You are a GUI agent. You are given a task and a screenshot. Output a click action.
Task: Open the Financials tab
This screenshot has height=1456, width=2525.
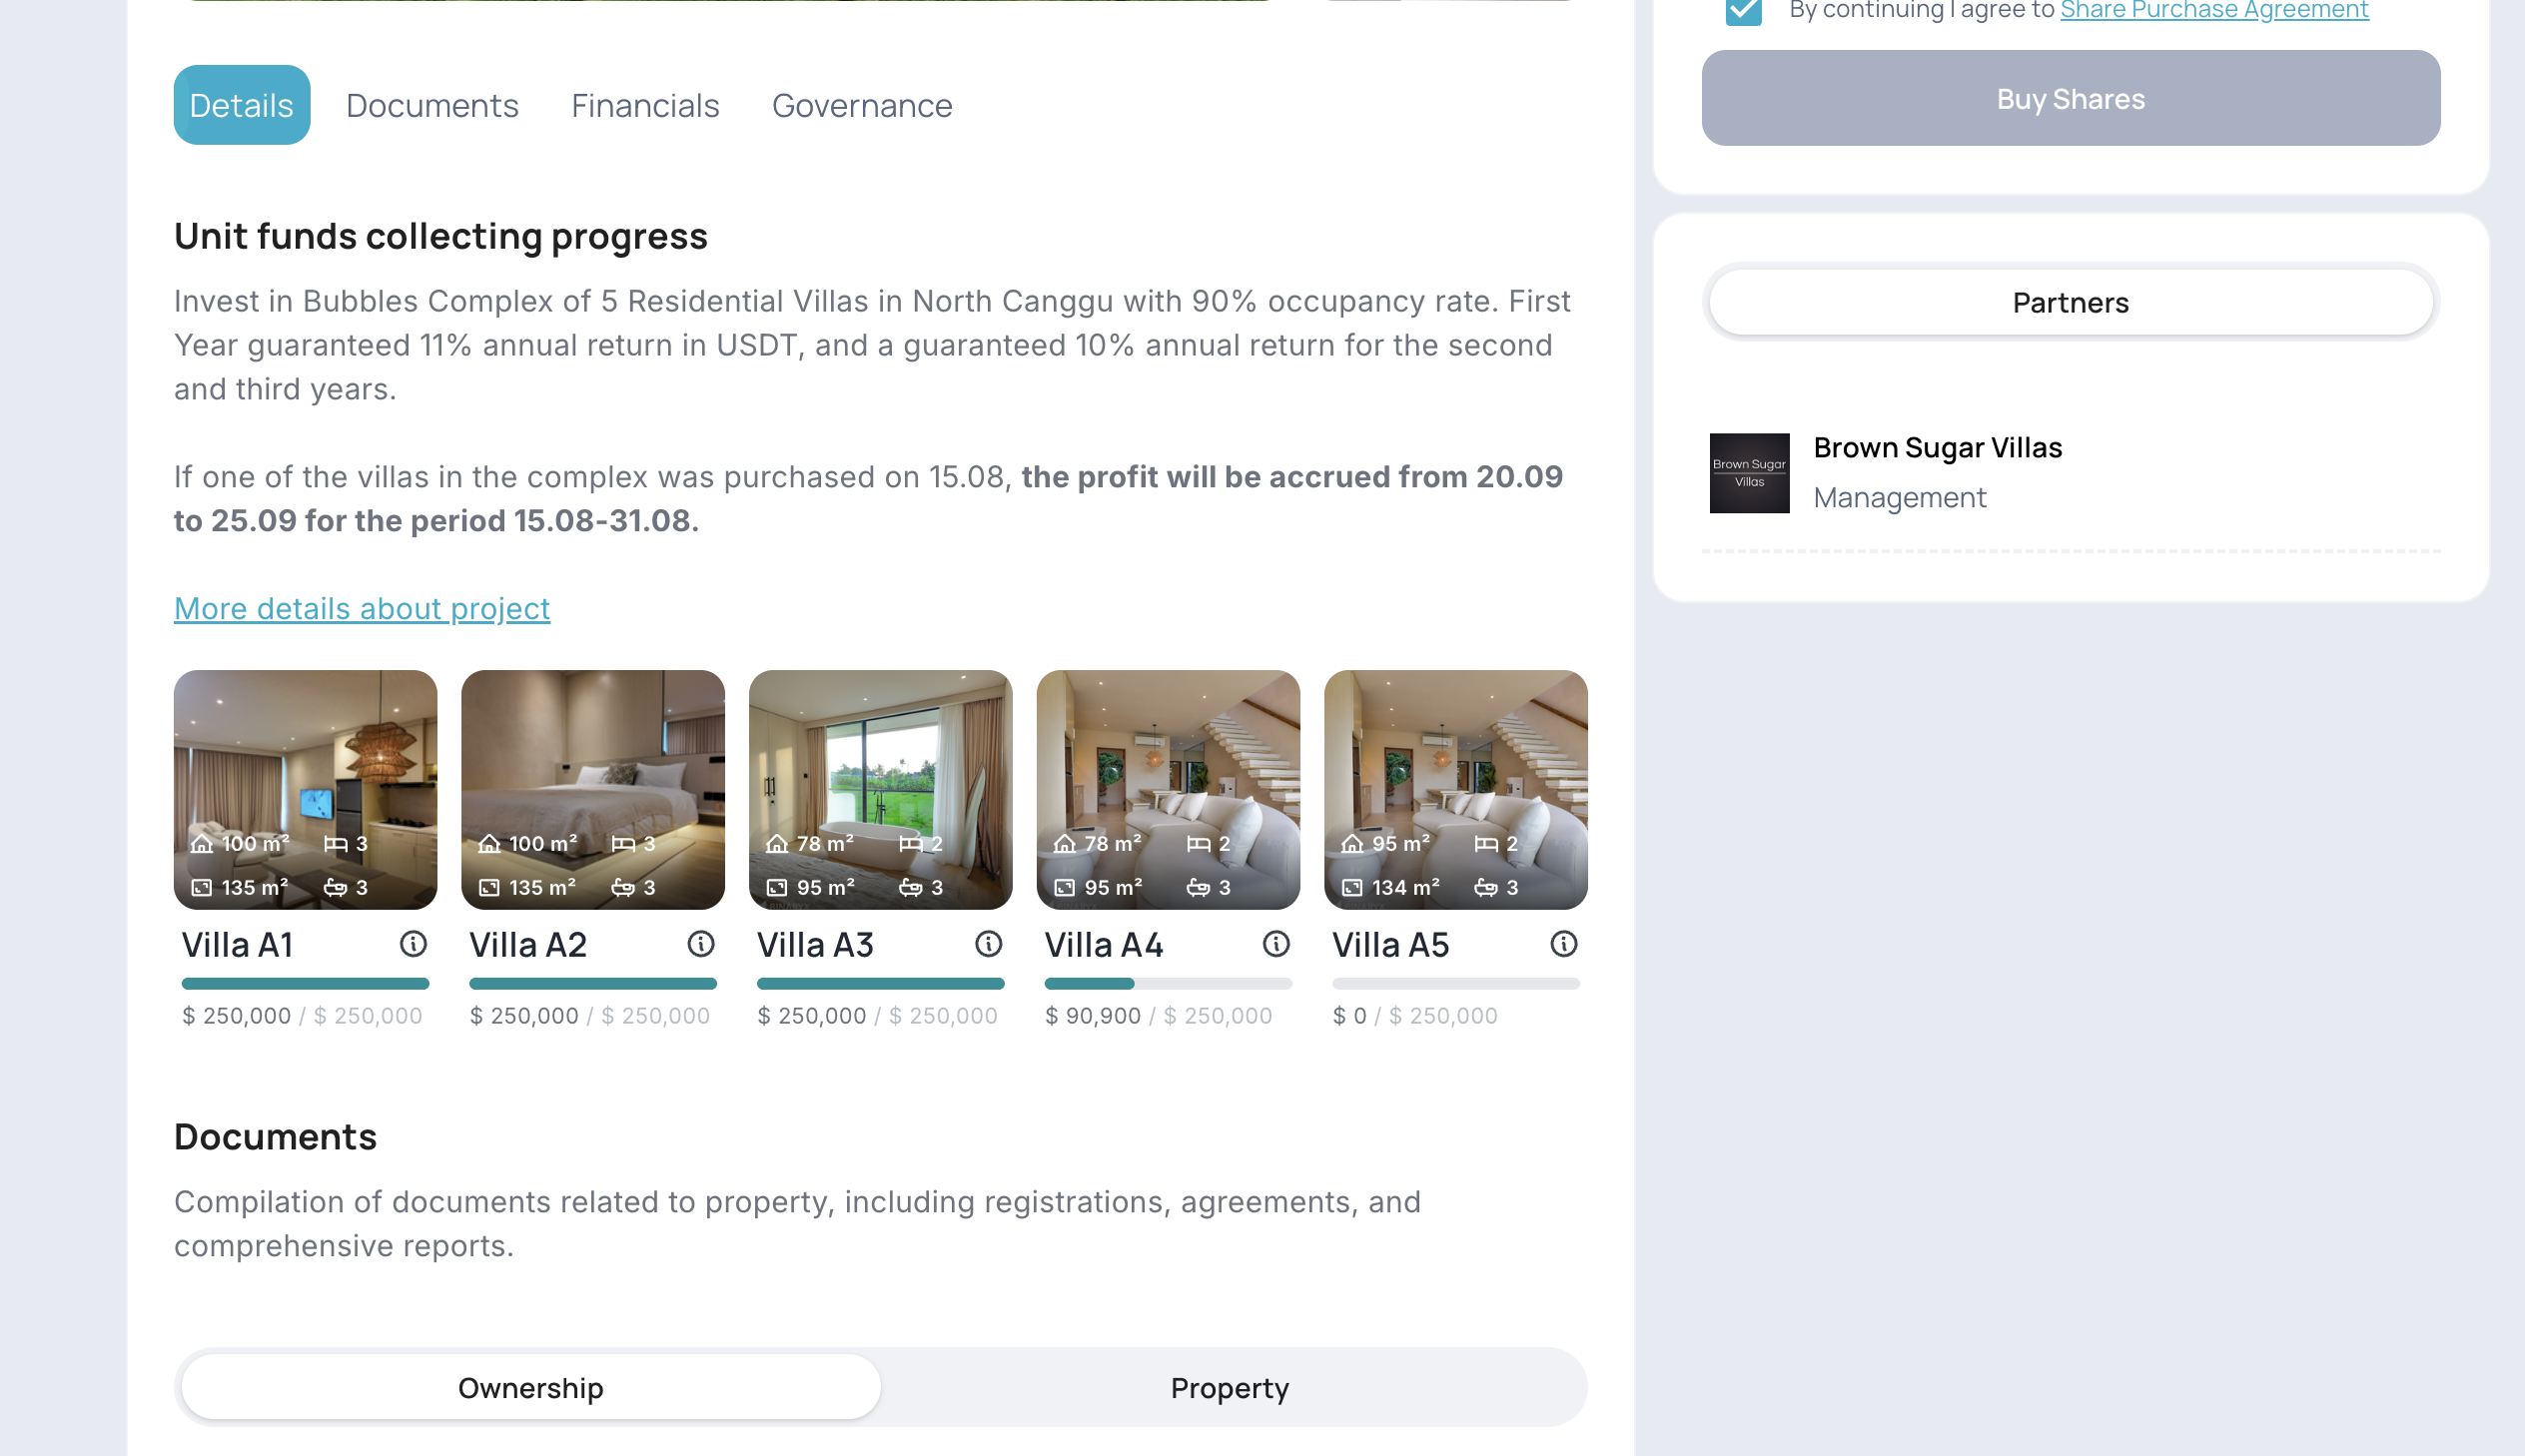point(645,105)
